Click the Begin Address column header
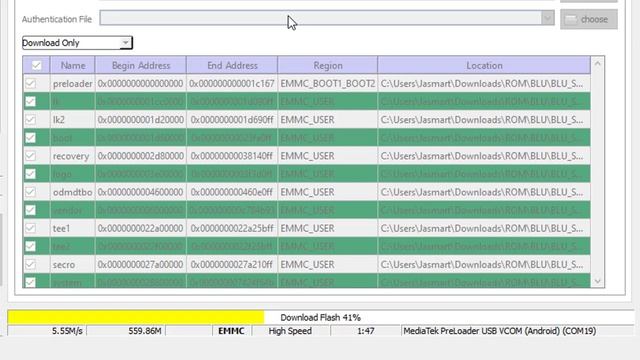 tap(141, 65)
